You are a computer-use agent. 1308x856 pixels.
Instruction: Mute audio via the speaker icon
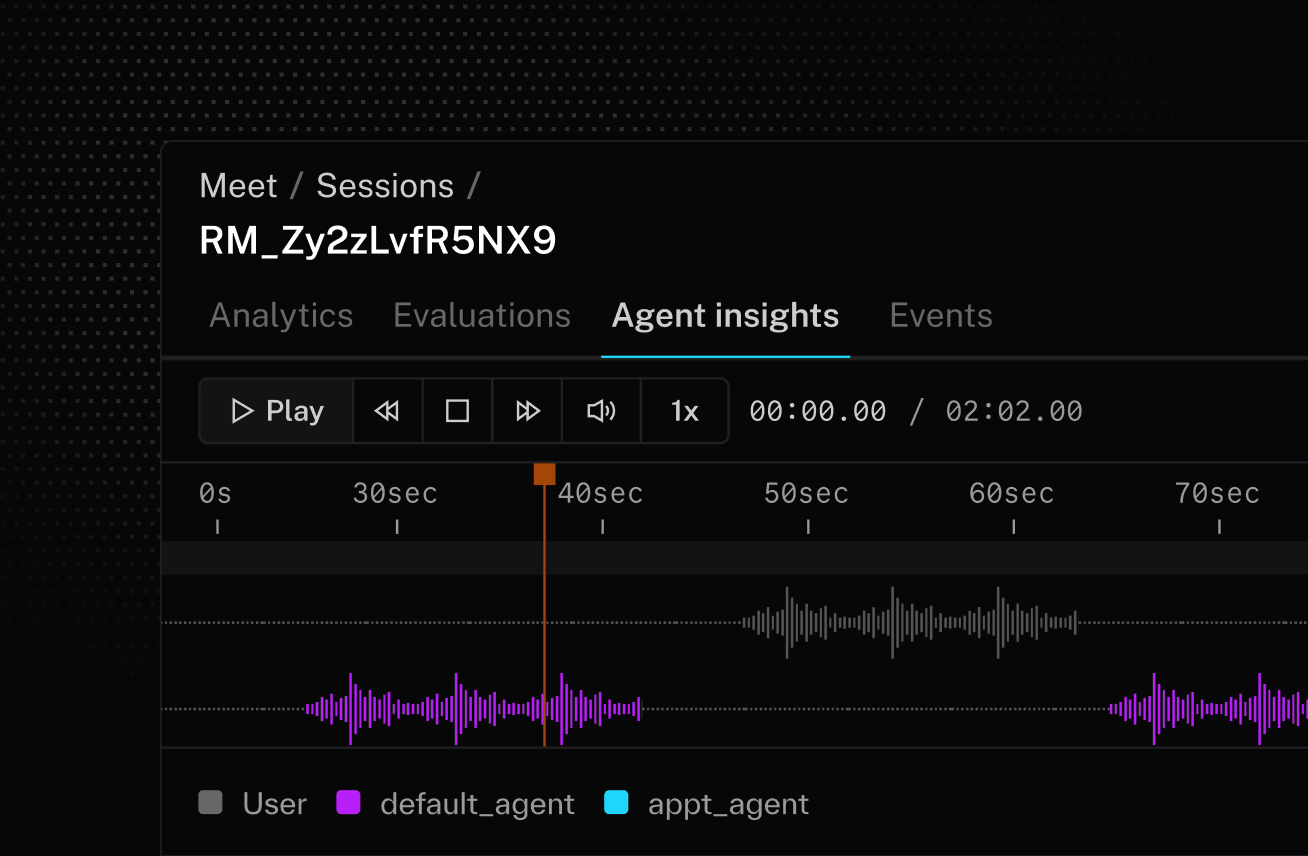click(601, 410)
